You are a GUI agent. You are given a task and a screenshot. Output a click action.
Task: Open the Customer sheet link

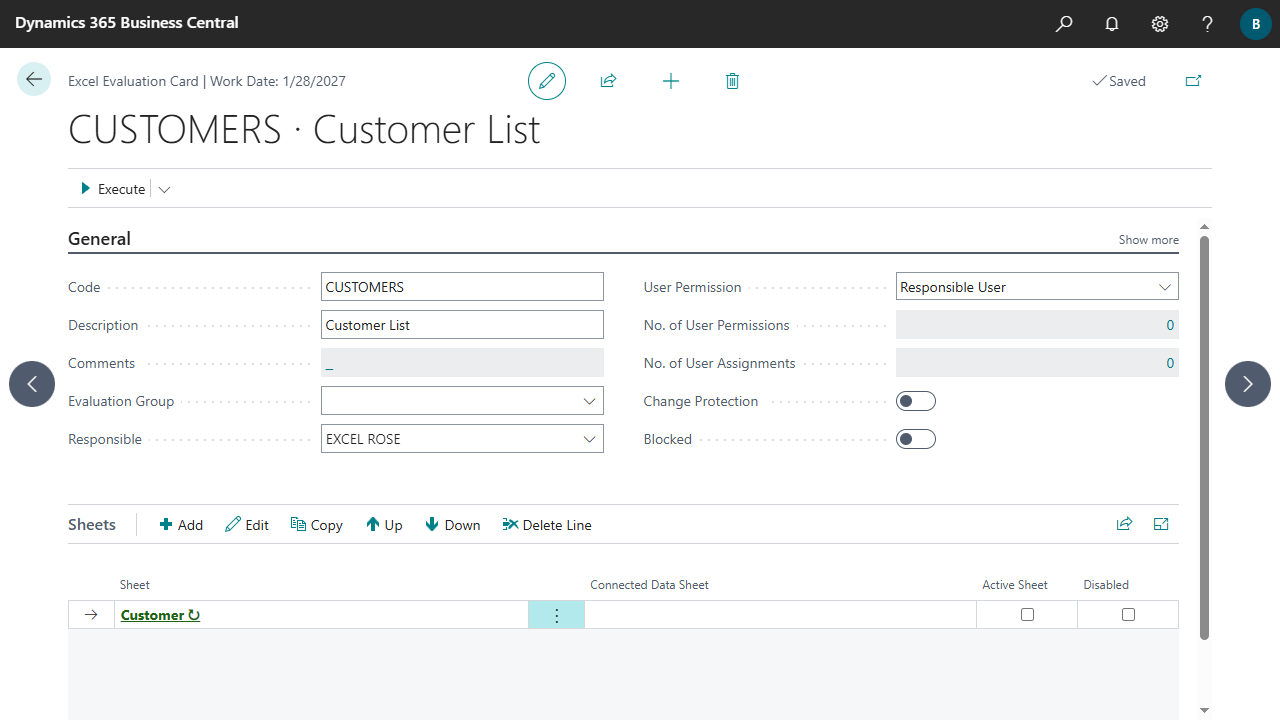coord(152,615)
